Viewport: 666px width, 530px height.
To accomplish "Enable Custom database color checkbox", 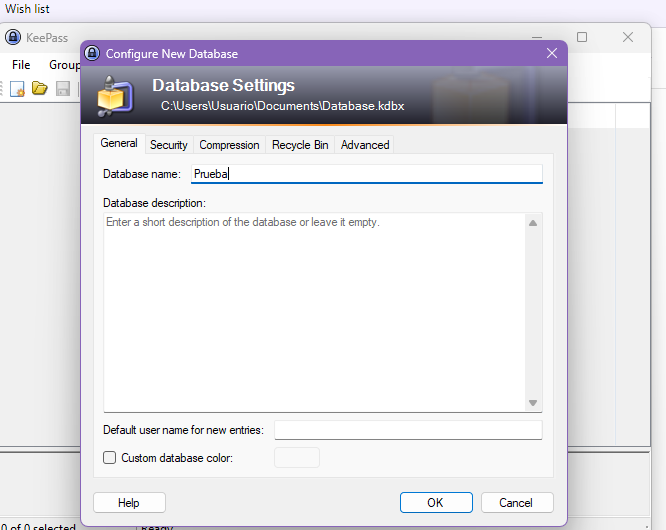I will point(110,457).
